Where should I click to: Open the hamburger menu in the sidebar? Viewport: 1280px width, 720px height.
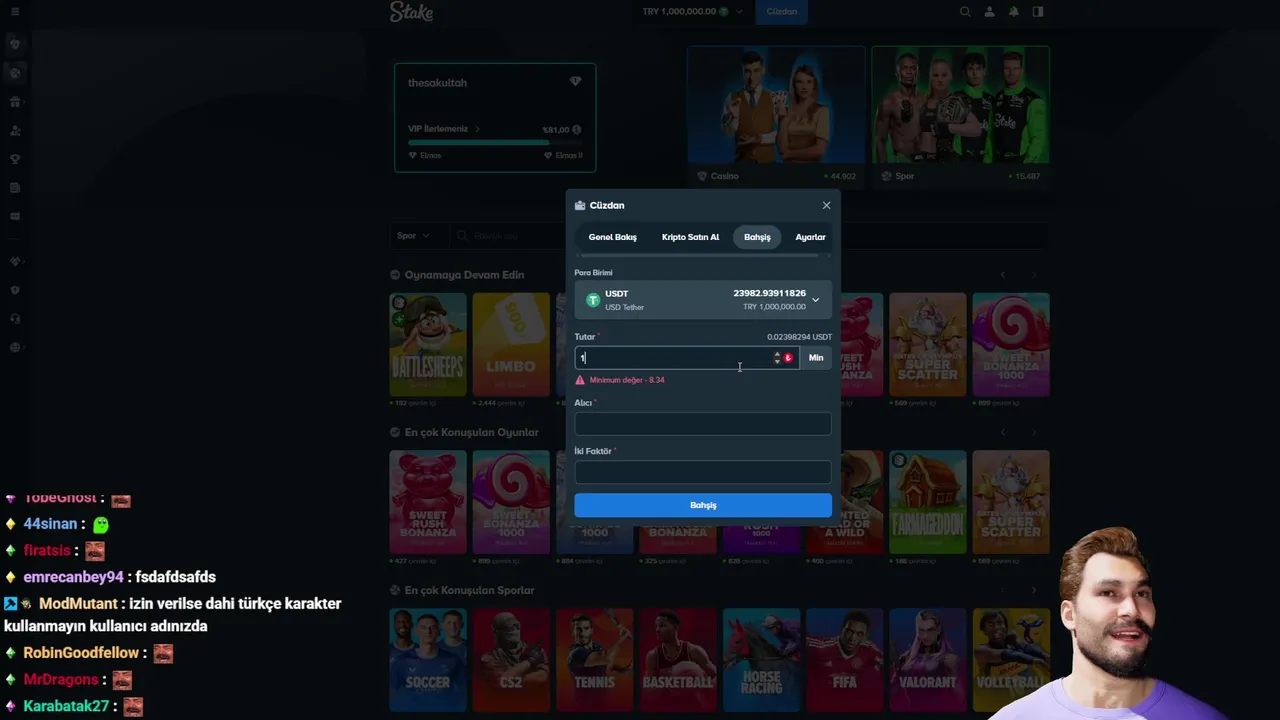[x=14, y=12]
